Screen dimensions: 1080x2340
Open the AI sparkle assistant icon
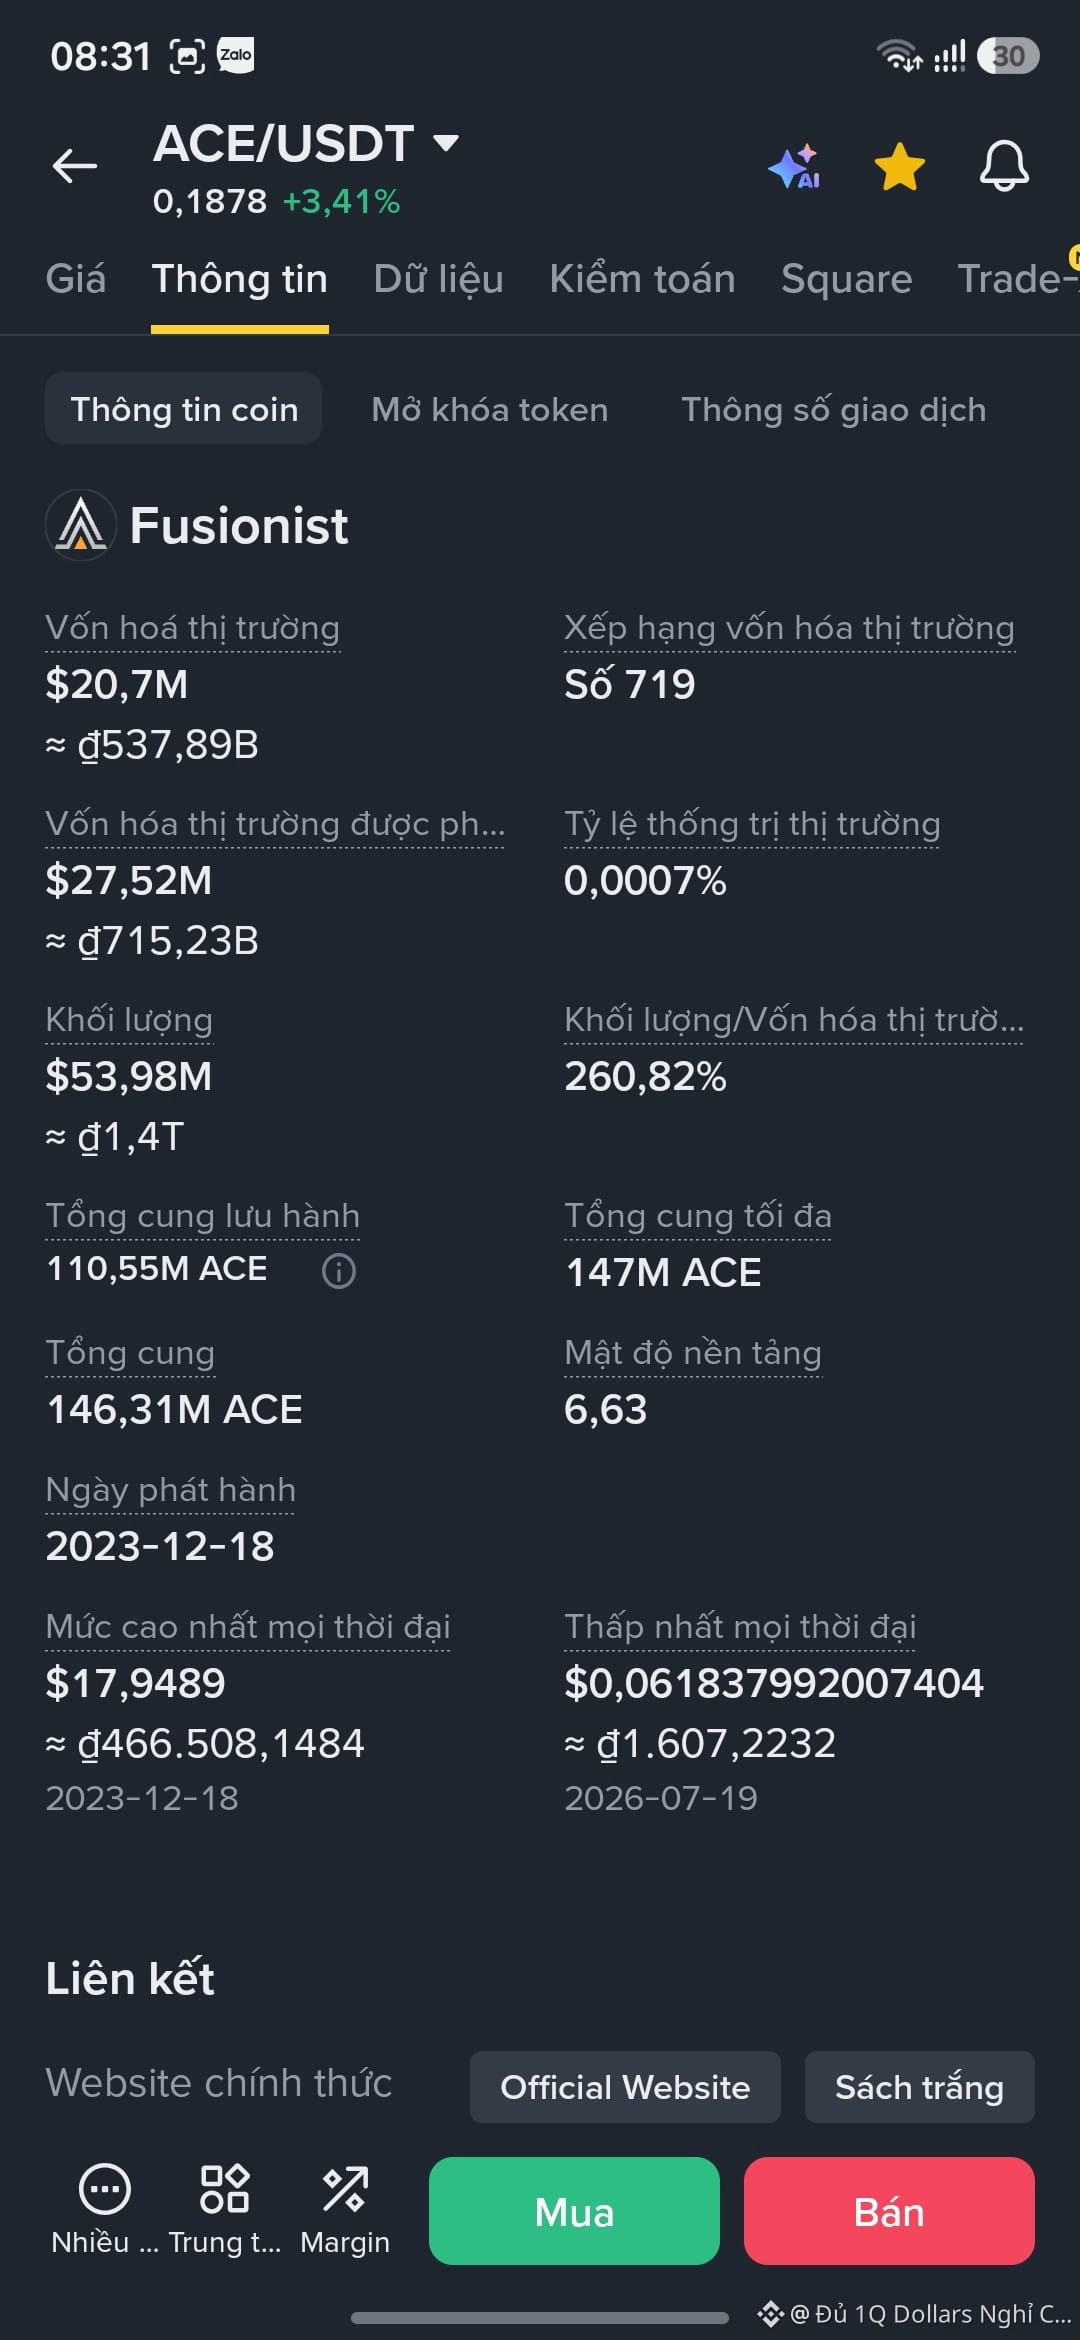[795, 166]
